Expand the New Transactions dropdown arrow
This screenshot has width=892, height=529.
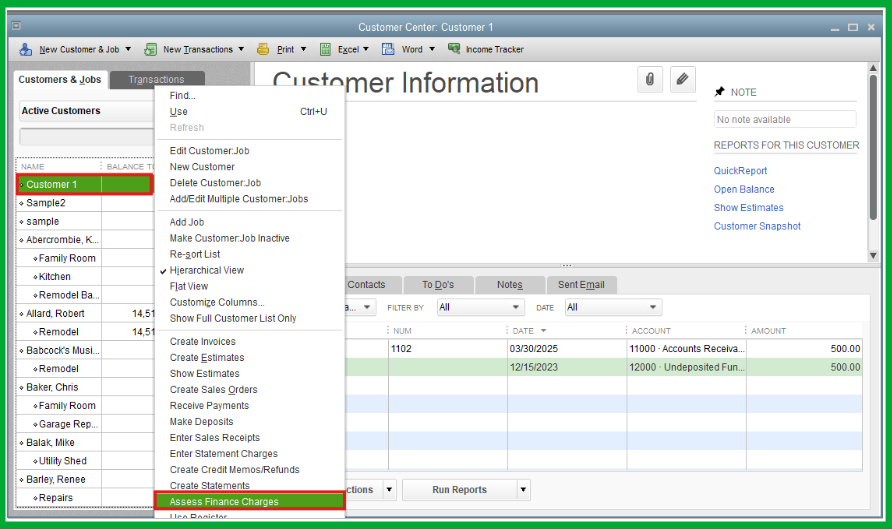[x=241, y=49]
